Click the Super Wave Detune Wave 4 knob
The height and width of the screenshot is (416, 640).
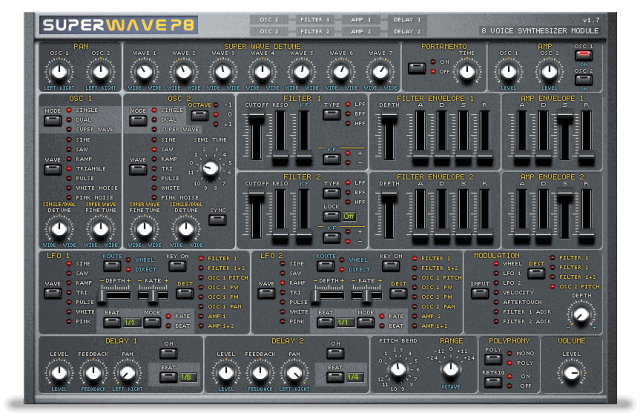click(x=262, y=72)
